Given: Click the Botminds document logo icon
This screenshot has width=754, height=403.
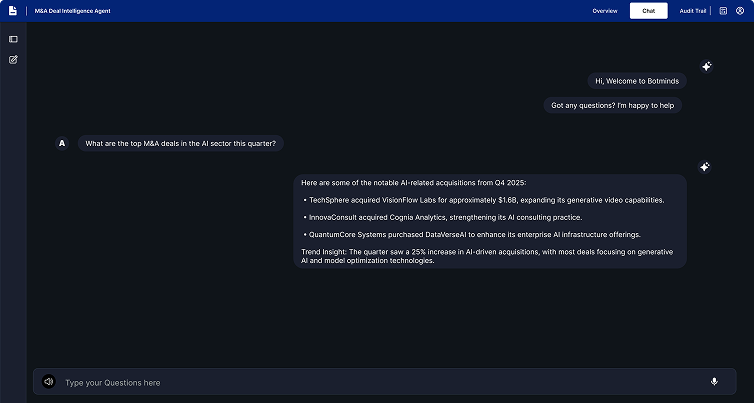Looking at the screenshot, I should click(x=13, y=11).
